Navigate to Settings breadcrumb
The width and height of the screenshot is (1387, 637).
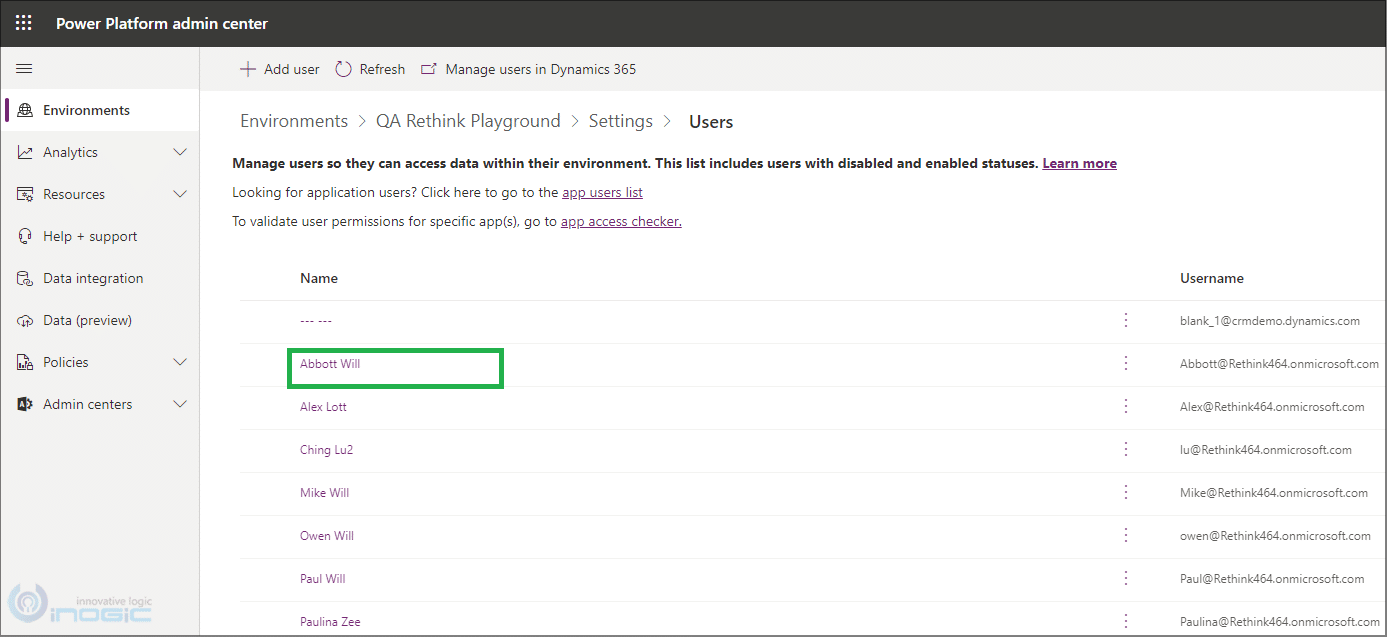pyautogui.click(x=620, y=121)
